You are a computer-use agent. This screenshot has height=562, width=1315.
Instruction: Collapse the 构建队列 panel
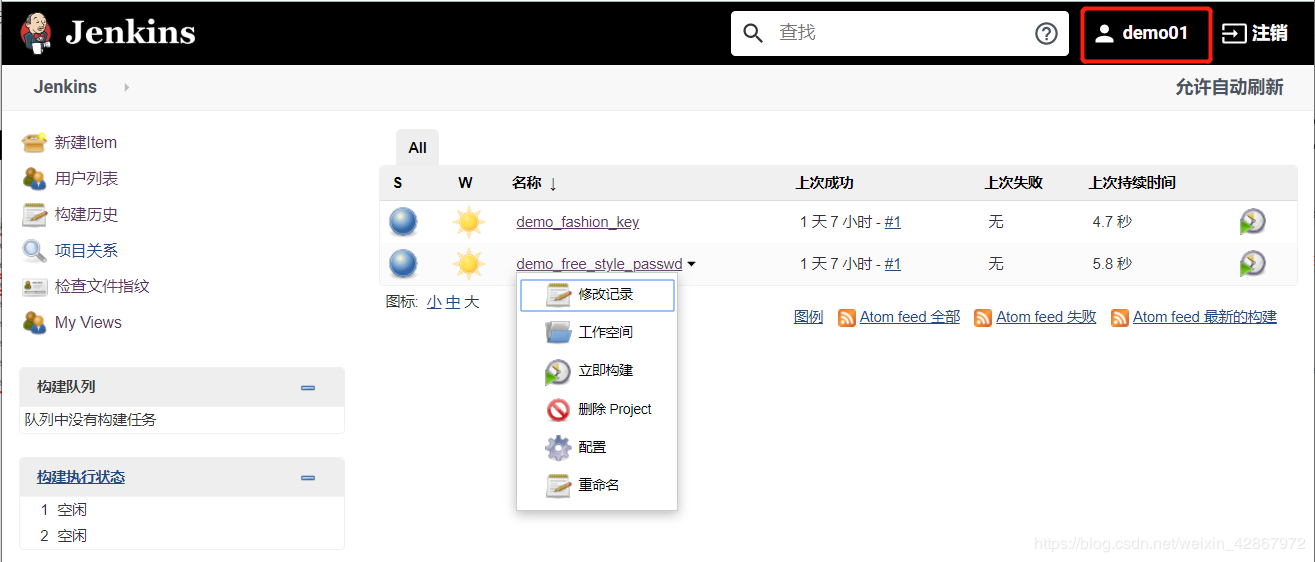coord(308,388)
